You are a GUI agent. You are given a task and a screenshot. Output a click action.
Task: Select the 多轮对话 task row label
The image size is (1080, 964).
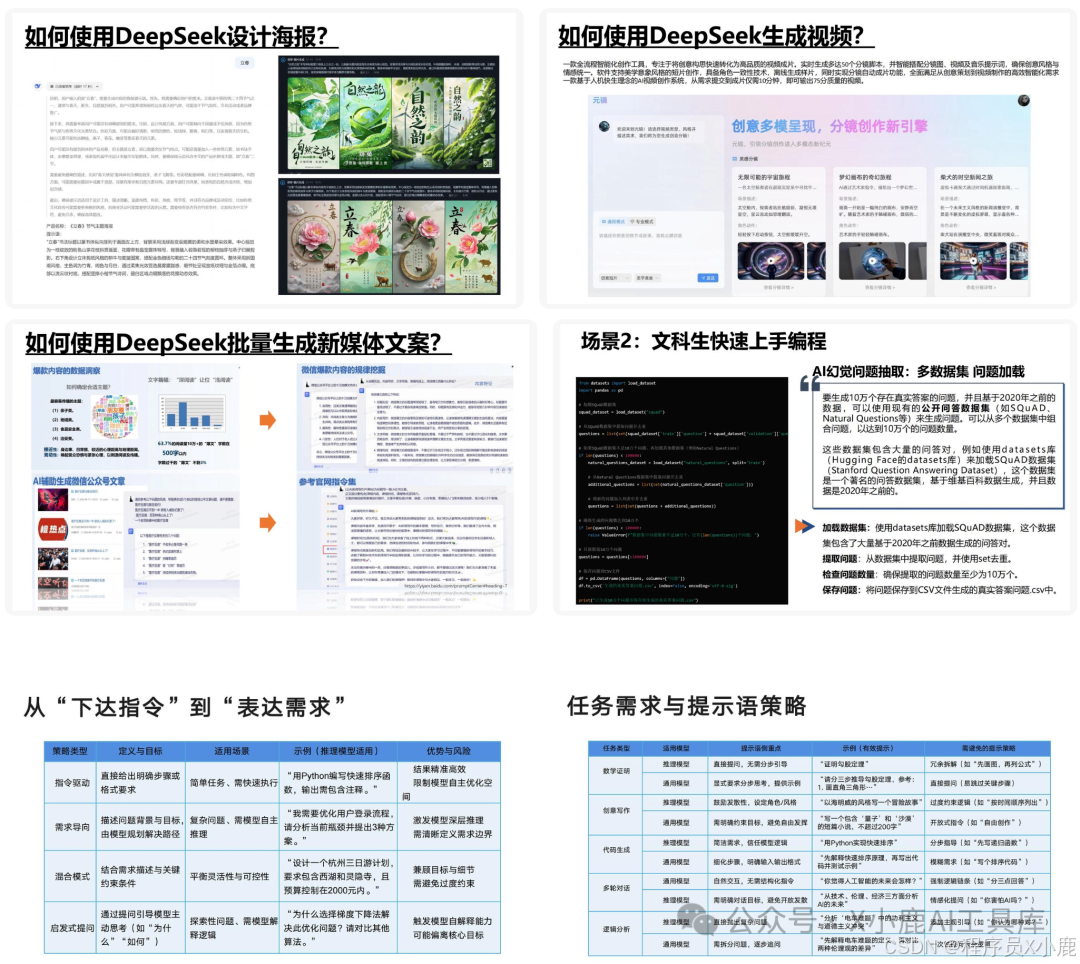[x=616, y=888]
